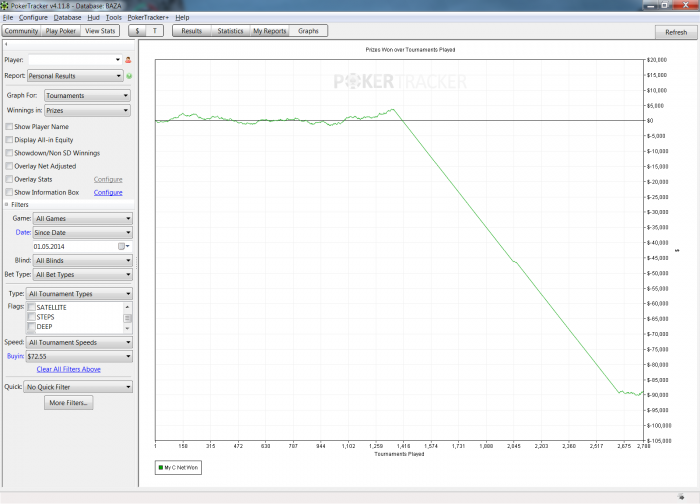Switch to the Statistics tab
This screenshot has height=504, width=700.
click(230, 32)
